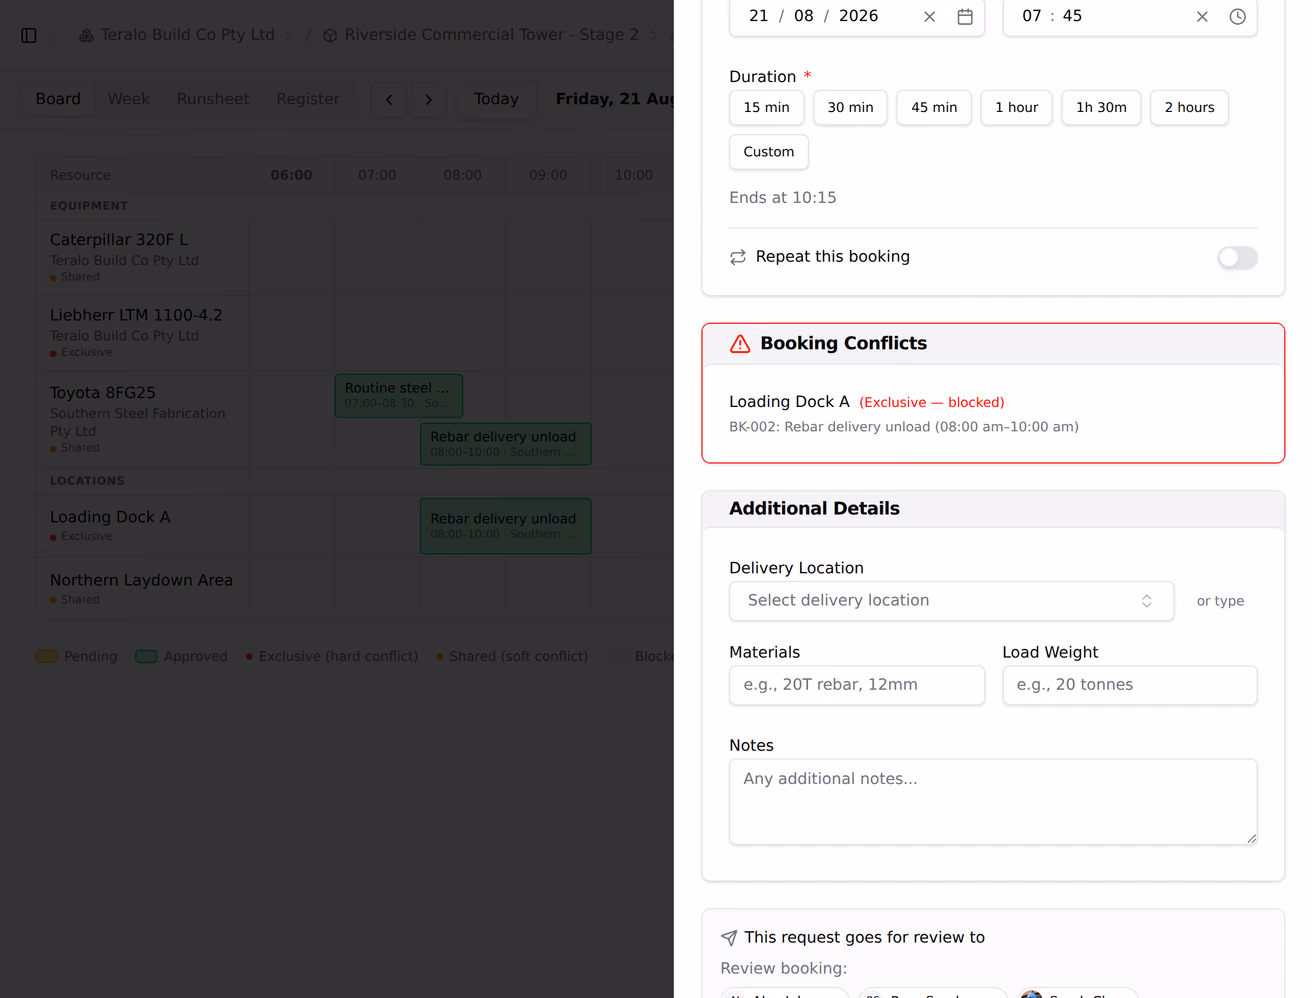Focus the Load Weight input field
The image size is (1312, 998).
coord(1130,685)
